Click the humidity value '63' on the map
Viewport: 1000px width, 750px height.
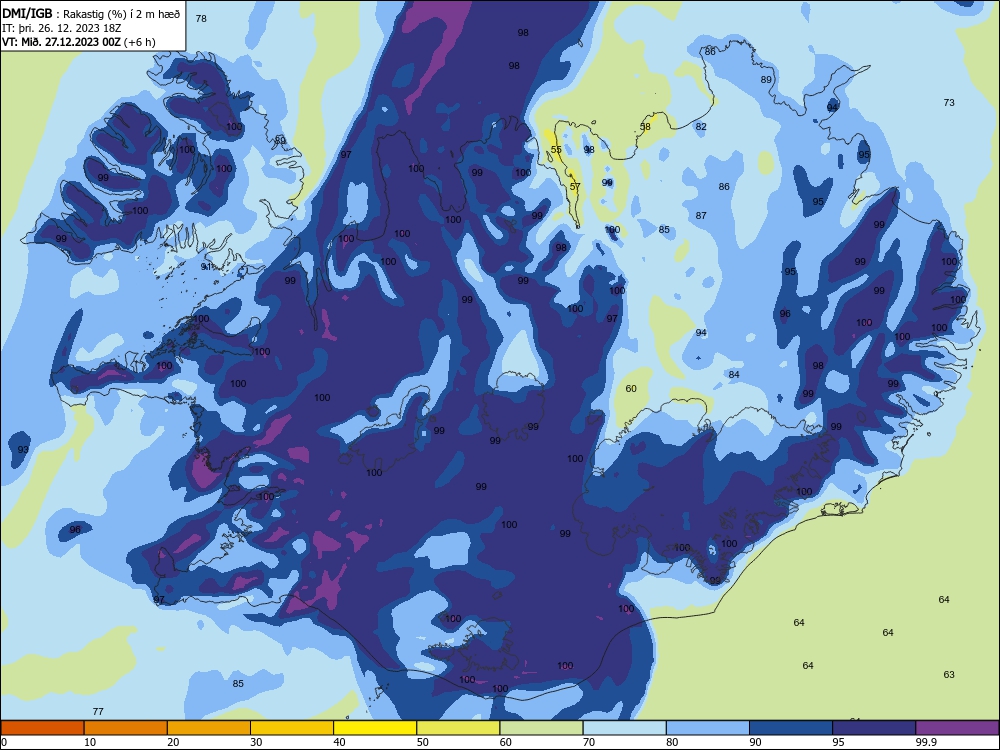[949, 674]
